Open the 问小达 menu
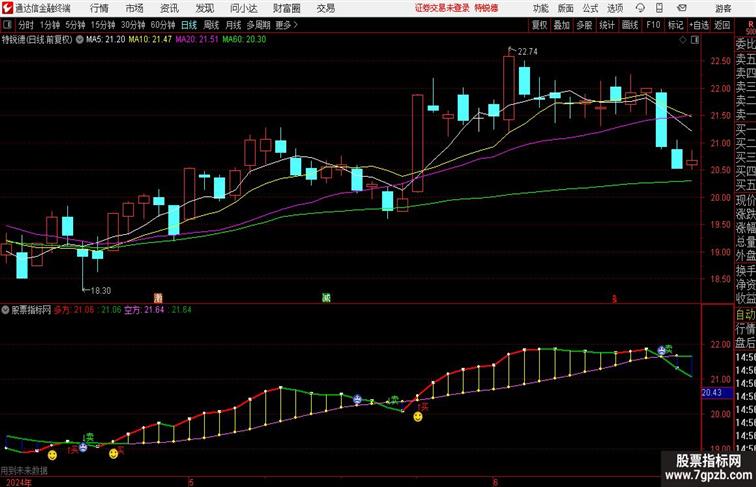This screenshot has width=756, height=487. (243, 8)
